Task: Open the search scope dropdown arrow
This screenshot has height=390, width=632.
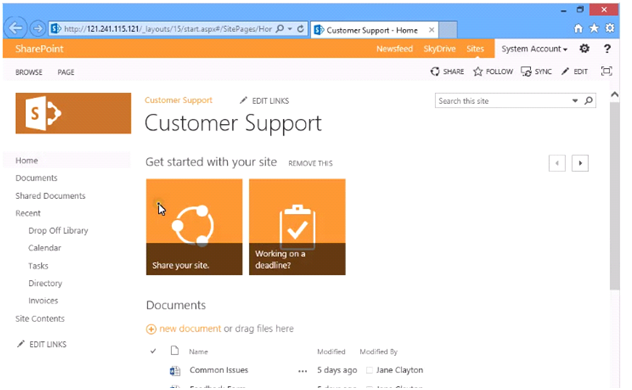Action: click(x=575, y=101)
